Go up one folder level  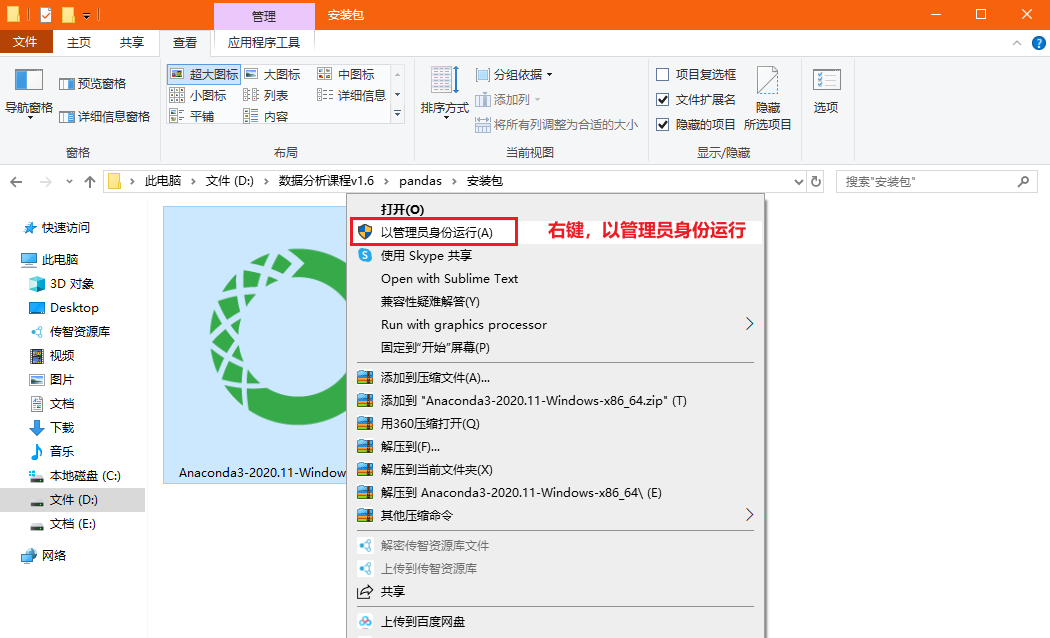tap(90, 181)
